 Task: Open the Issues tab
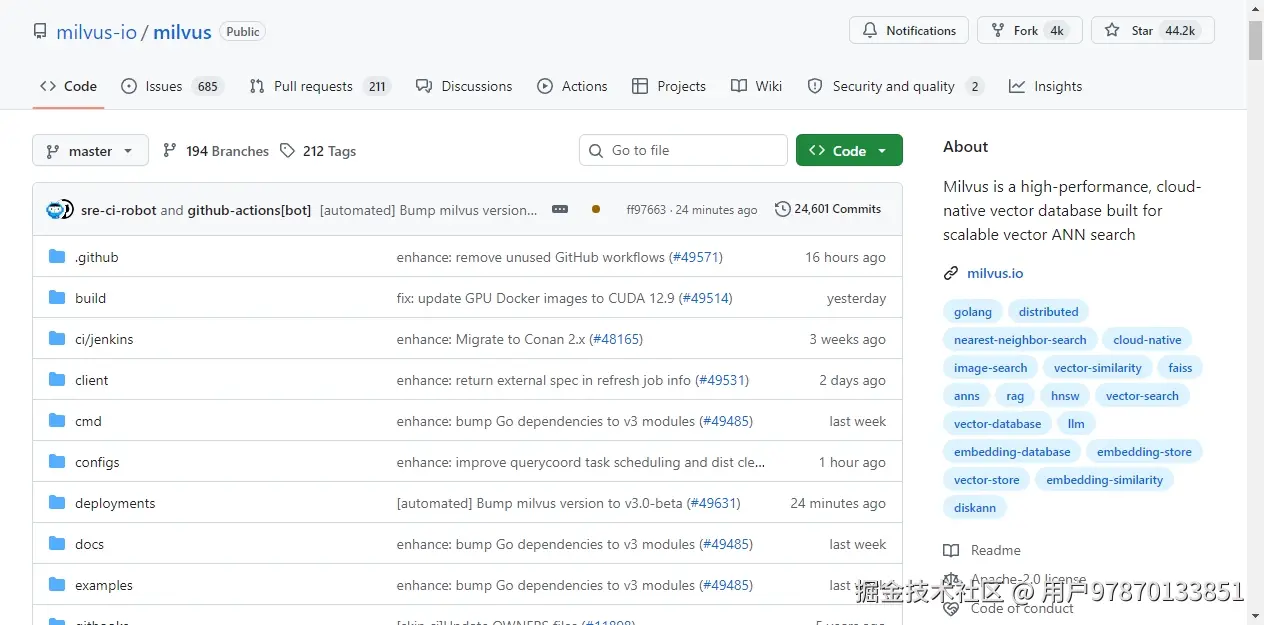pos(172,86)
